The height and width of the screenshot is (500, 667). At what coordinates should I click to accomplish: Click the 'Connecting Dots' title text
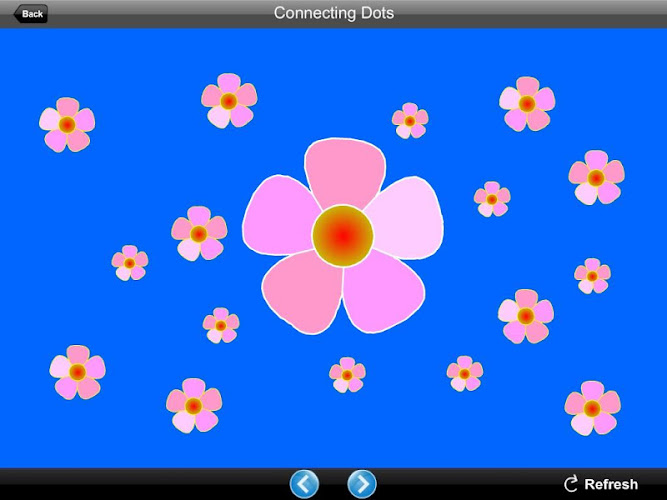pyautogui.click(x=334, y=13)
